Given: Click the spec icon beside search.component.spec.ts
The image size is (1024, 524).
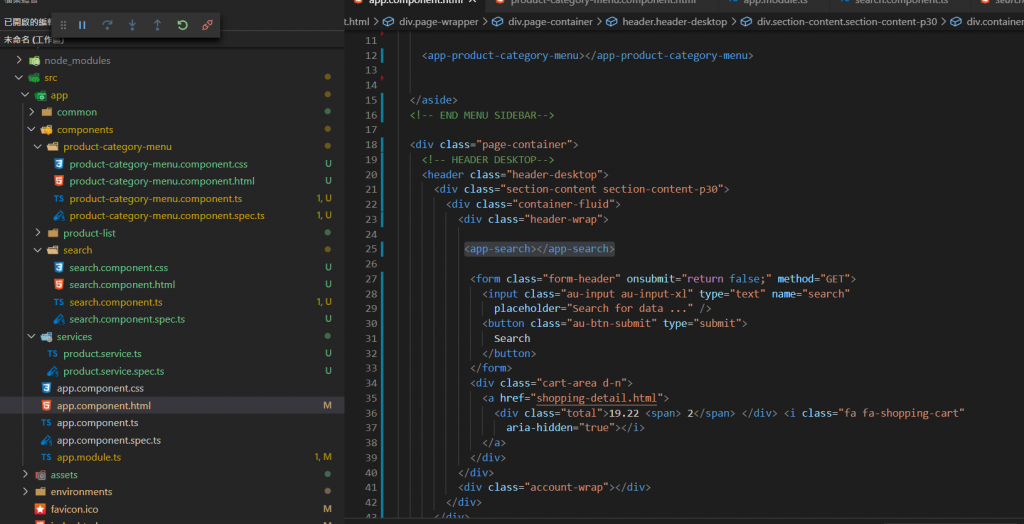Looking at the screenshot, I should (59, 319).
